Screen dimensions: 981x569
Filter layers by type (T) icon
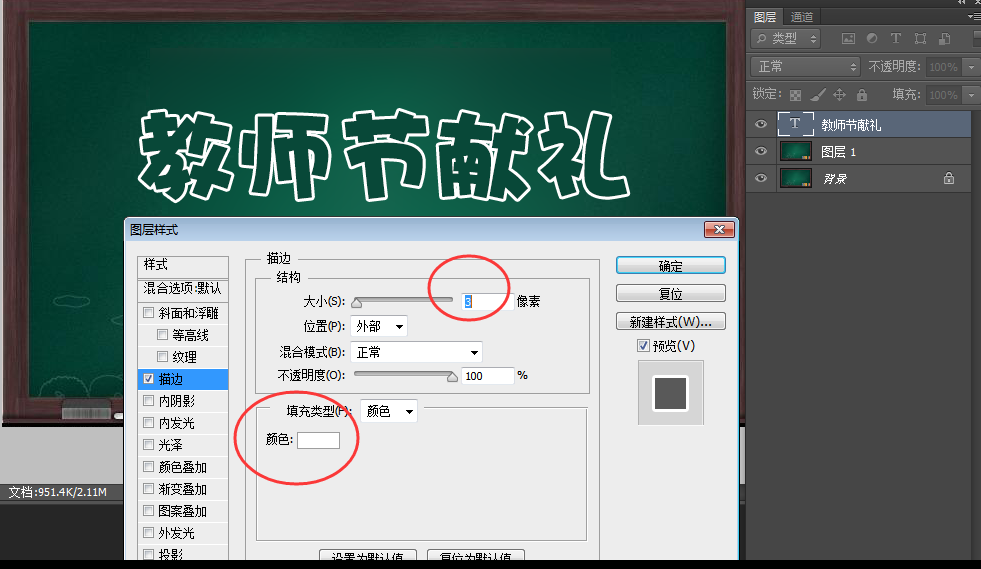pos(895,39)
